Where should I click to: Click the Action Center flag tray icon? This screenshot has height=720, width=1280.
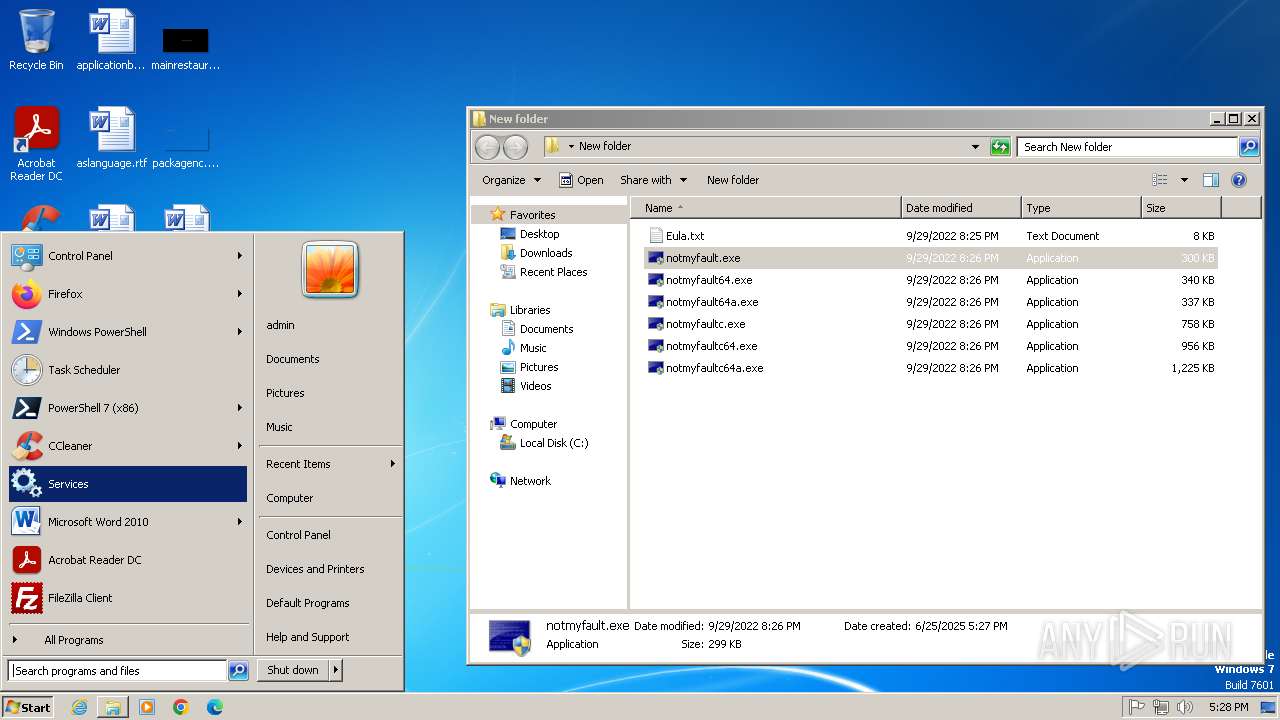(x=1137, y=707)
